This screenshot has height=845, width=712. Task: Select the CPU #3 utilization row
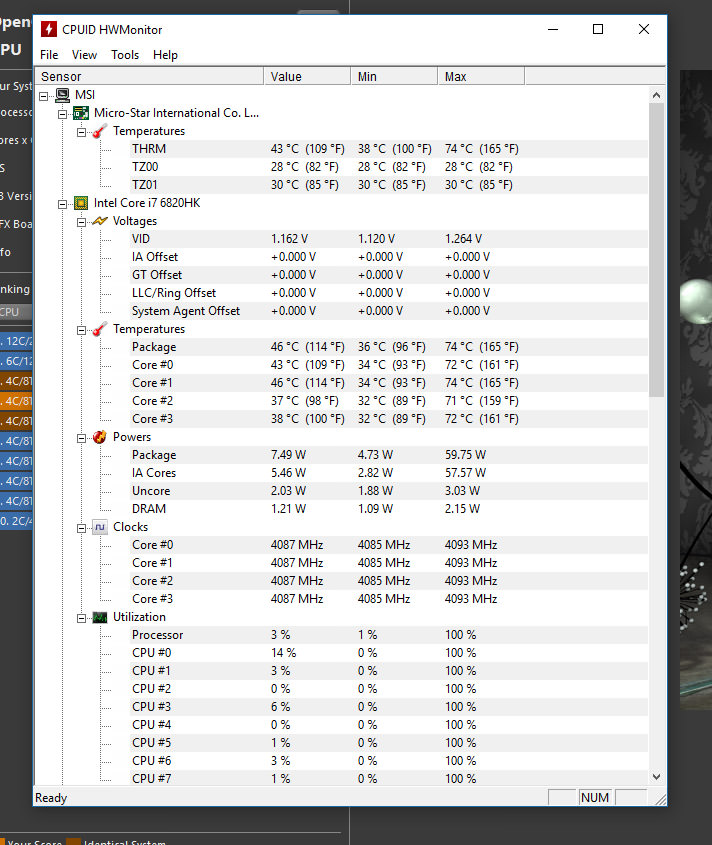pos(388,707)
